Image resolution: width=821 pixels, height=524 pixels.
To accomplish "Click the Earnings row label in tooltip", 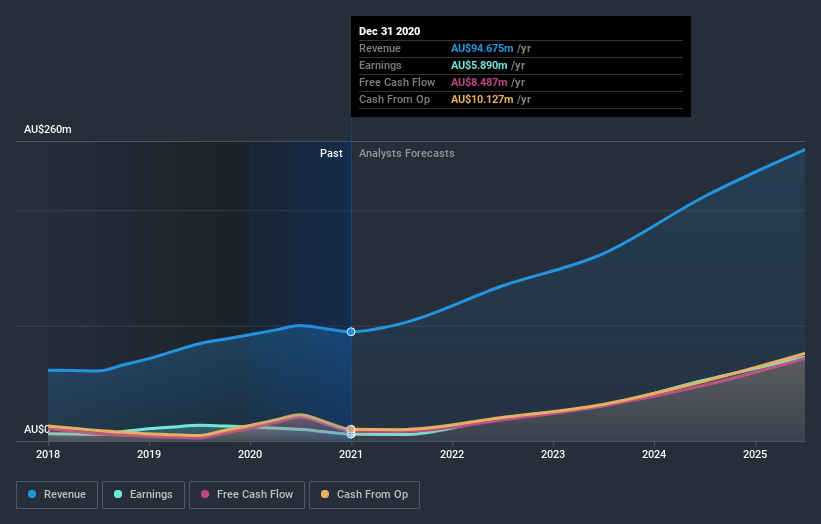I will tap(380, 65).
